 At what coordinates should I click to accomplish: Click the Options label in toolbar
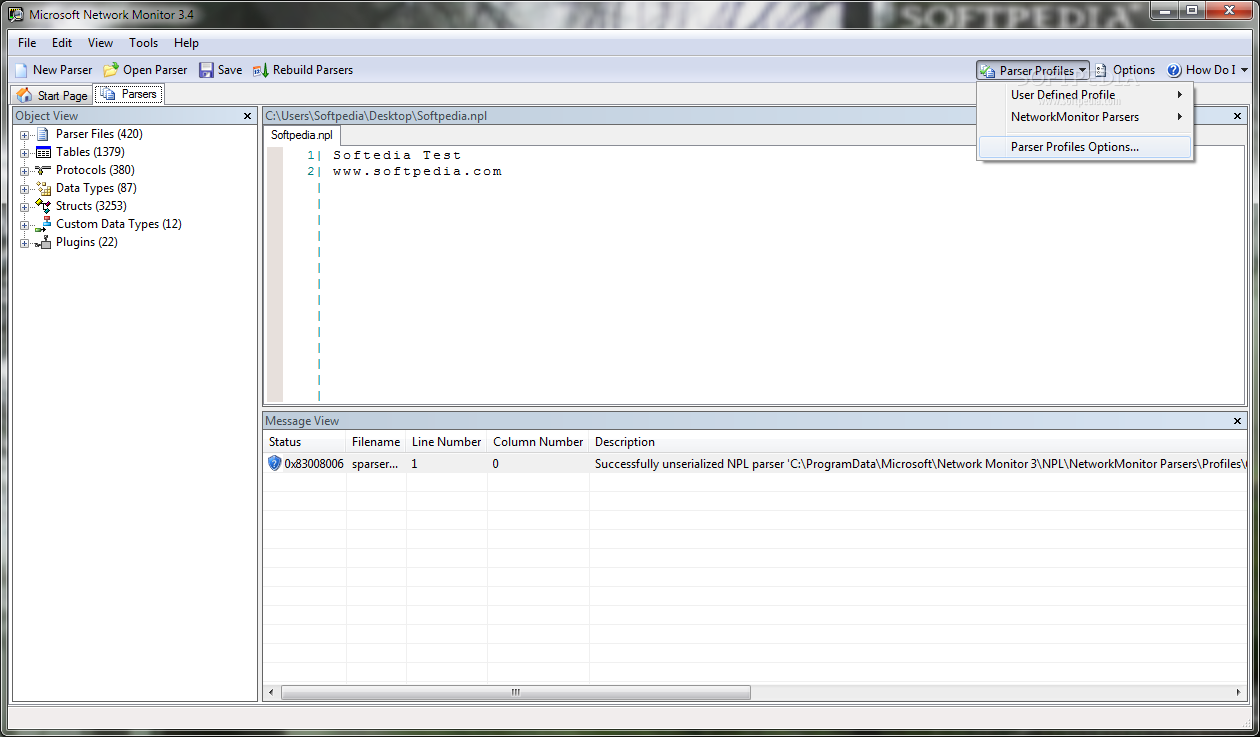coord(1134,70)
